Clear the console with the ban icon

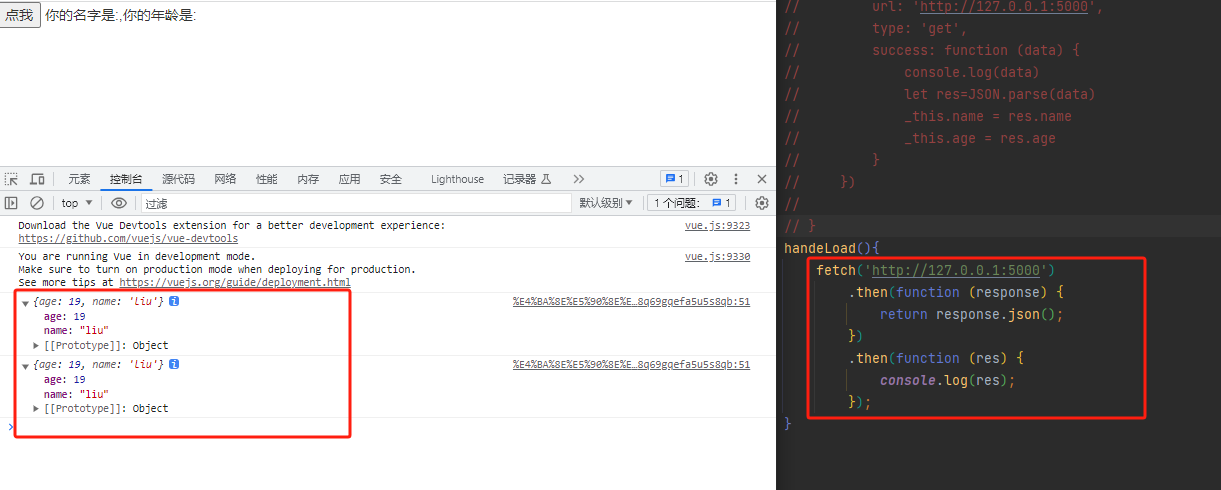click(x=37, y=203)
